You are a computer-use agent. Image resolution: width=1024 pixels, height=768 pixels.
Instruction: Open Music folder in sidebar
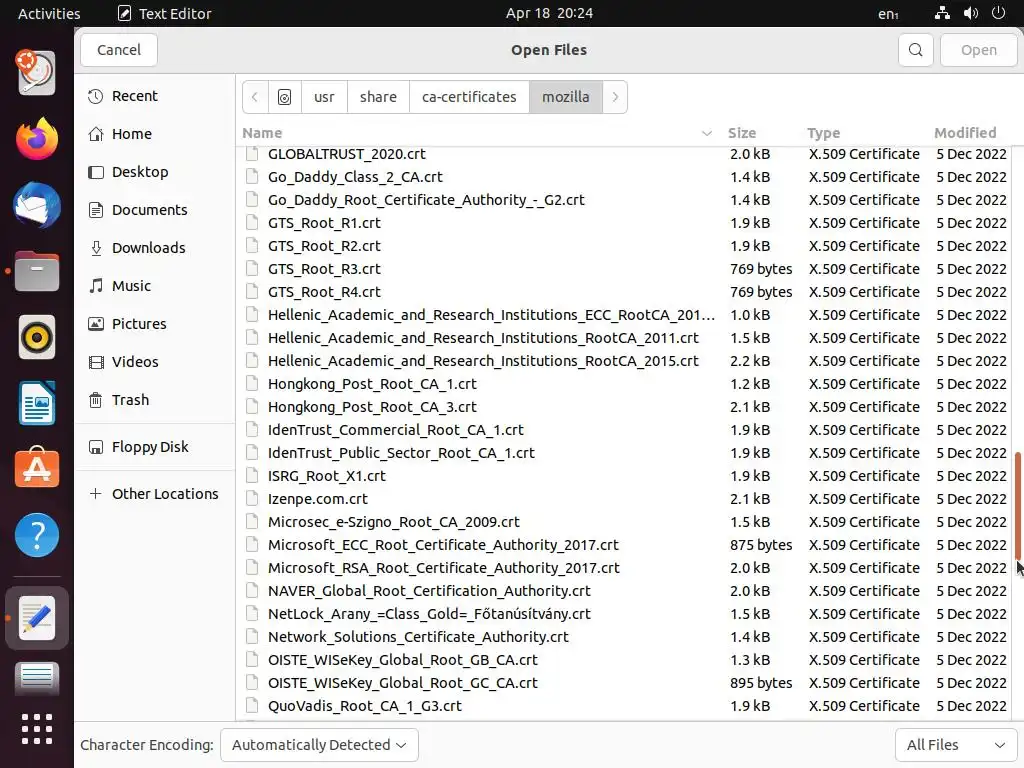(155, 285)
